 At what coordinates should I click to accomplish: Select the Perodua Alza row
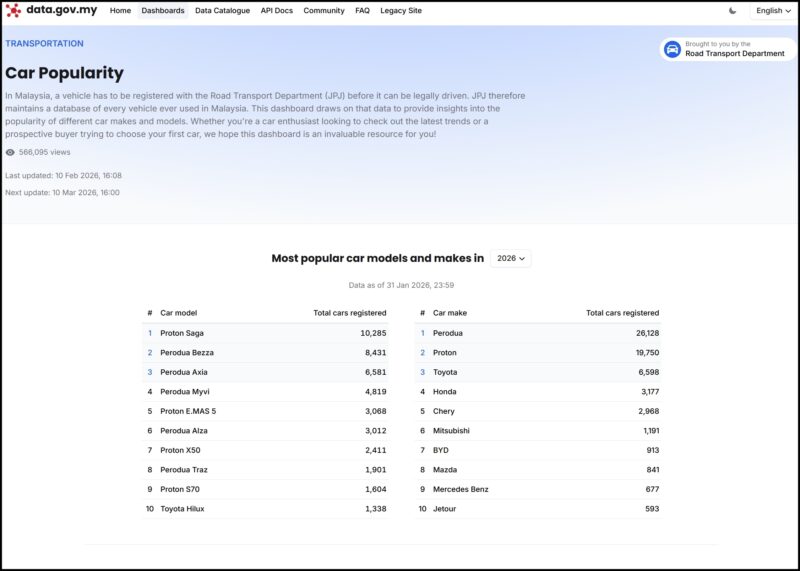point(265,431)
